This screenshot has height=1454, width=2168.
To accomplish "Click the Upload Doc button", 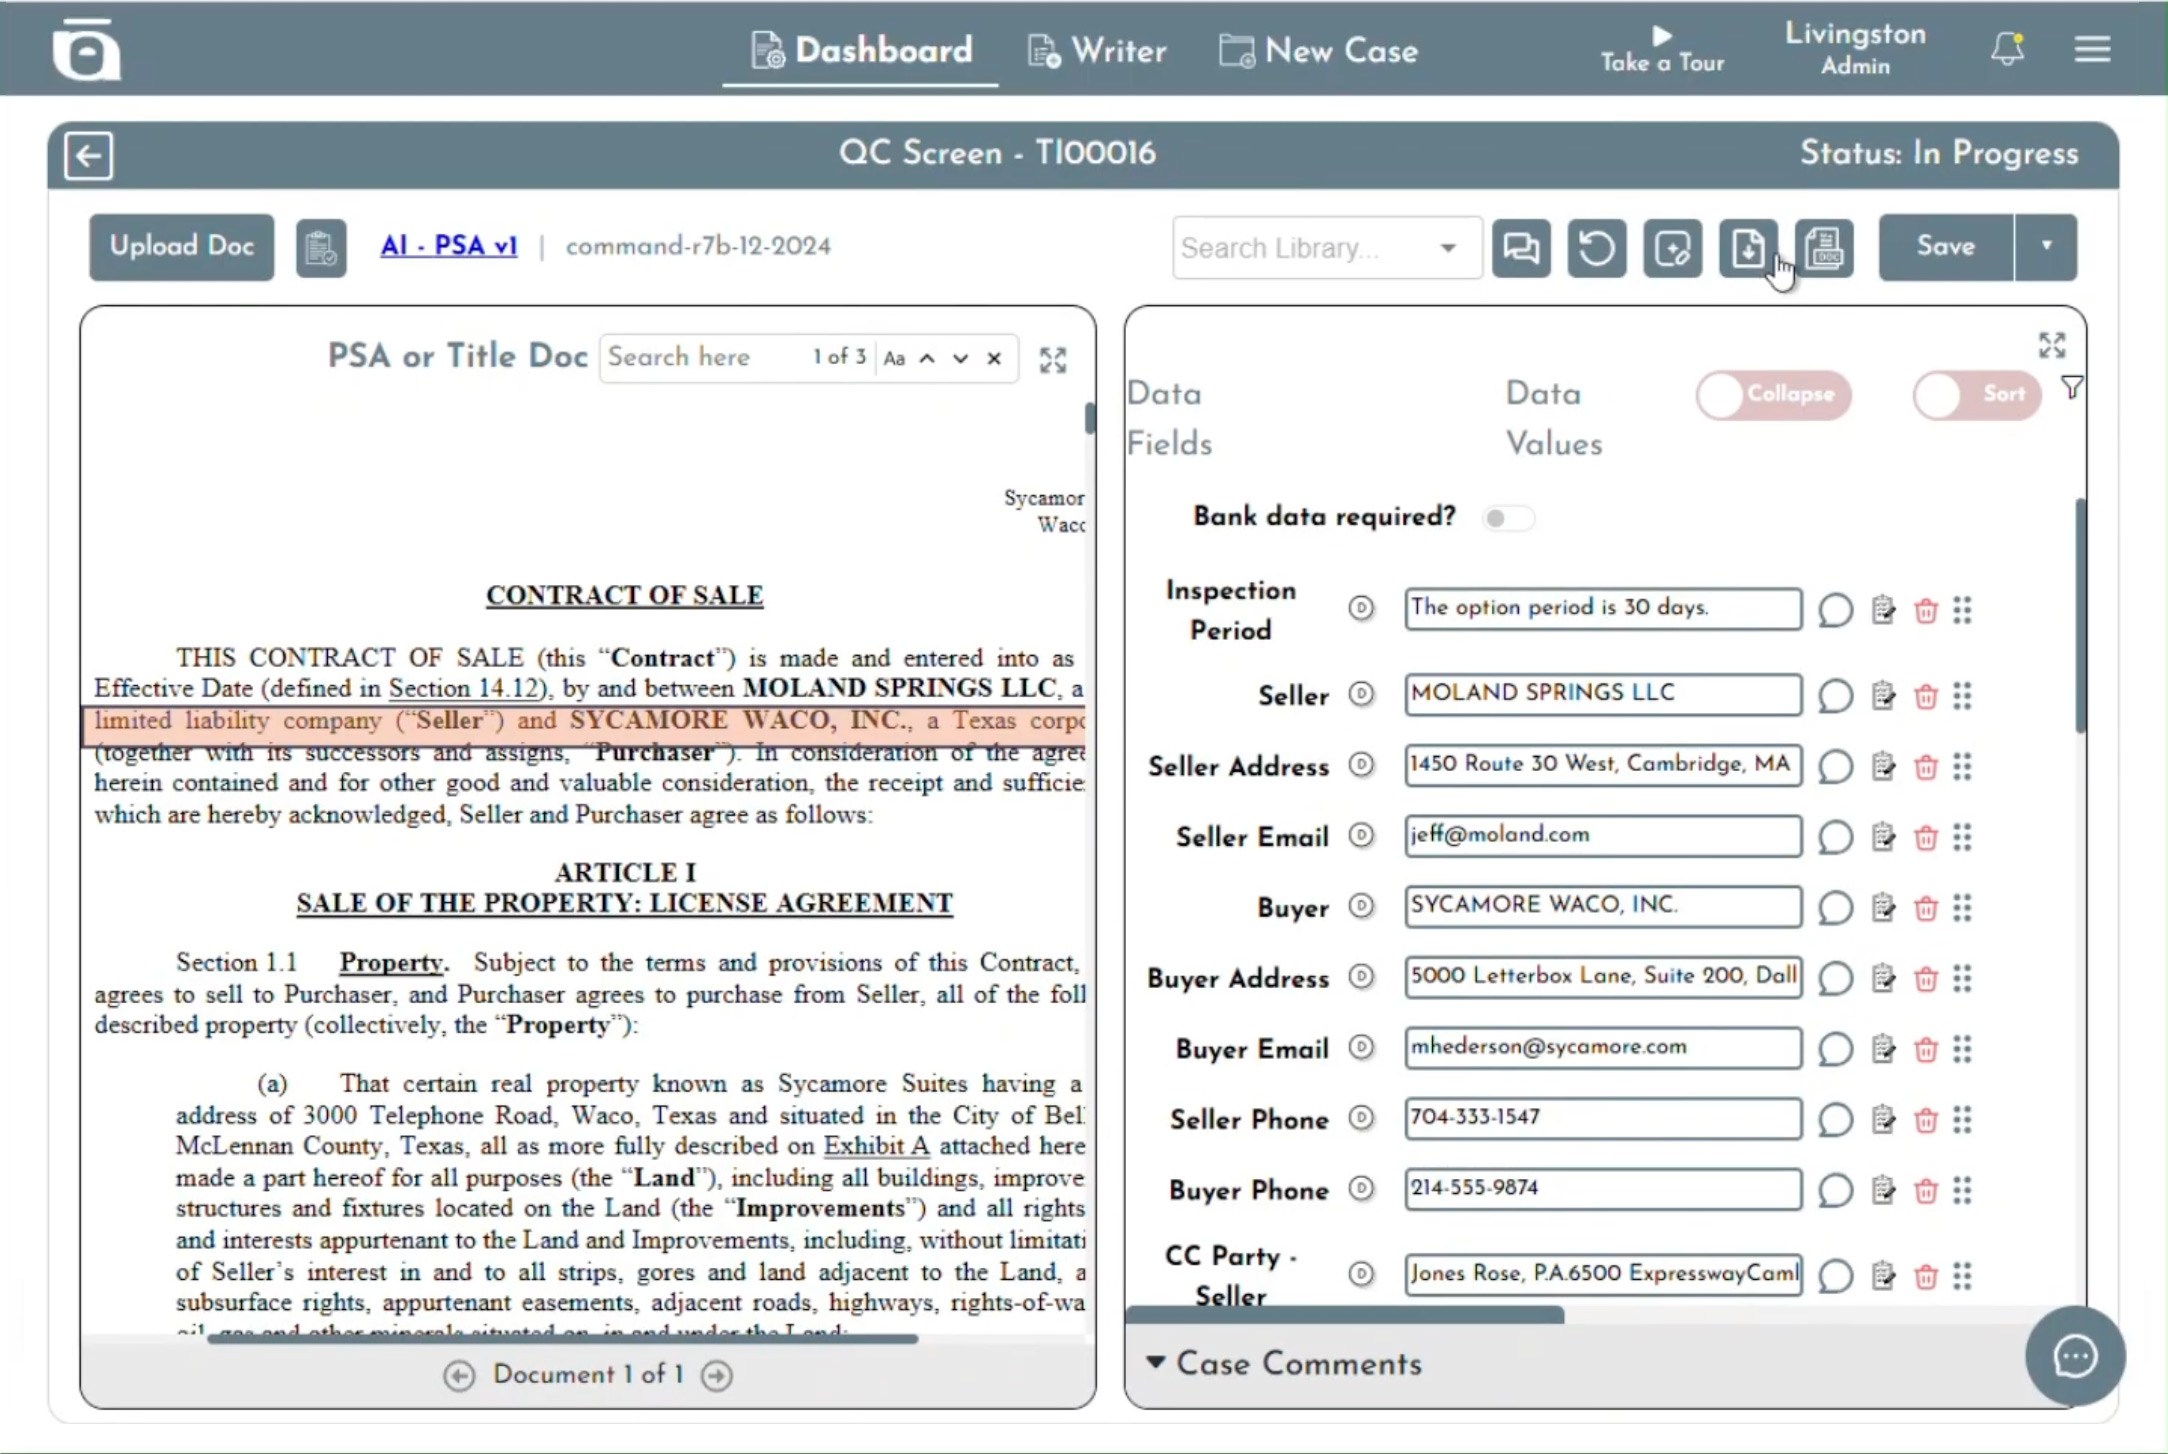I will [x=181, y=246].
